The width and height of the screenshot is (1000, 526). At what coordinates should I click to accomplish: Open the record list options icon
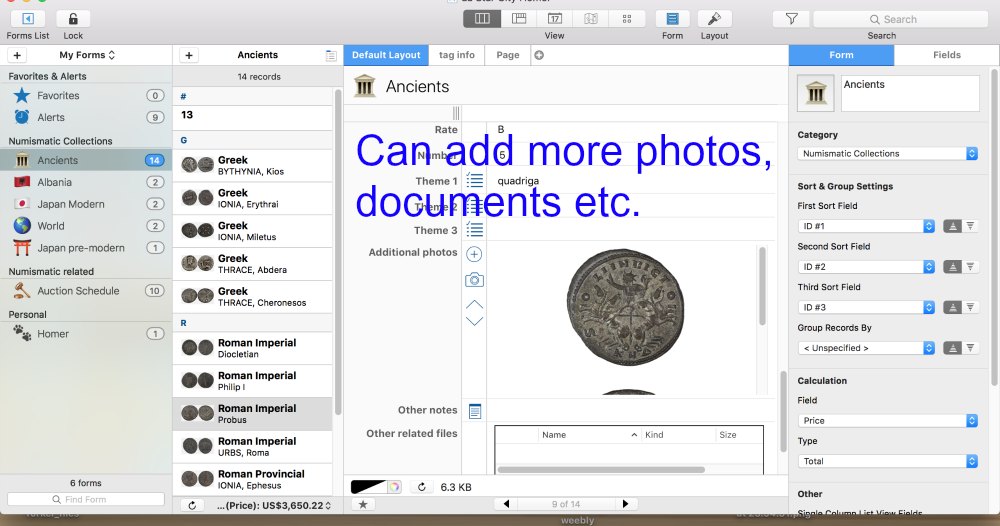(330, 56)
